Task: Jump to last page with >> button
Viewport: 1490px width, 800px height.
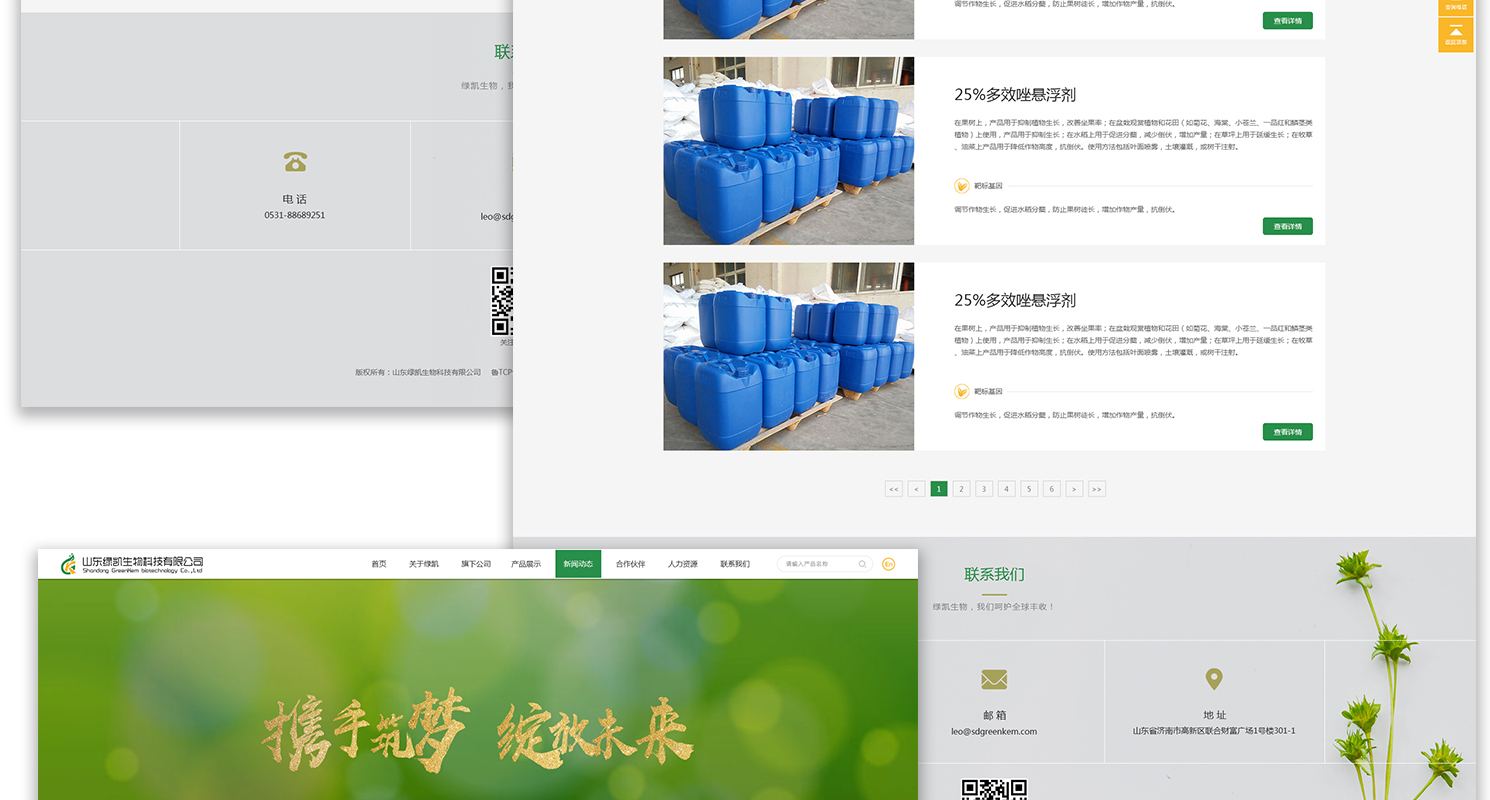Action: (1097, 489)
